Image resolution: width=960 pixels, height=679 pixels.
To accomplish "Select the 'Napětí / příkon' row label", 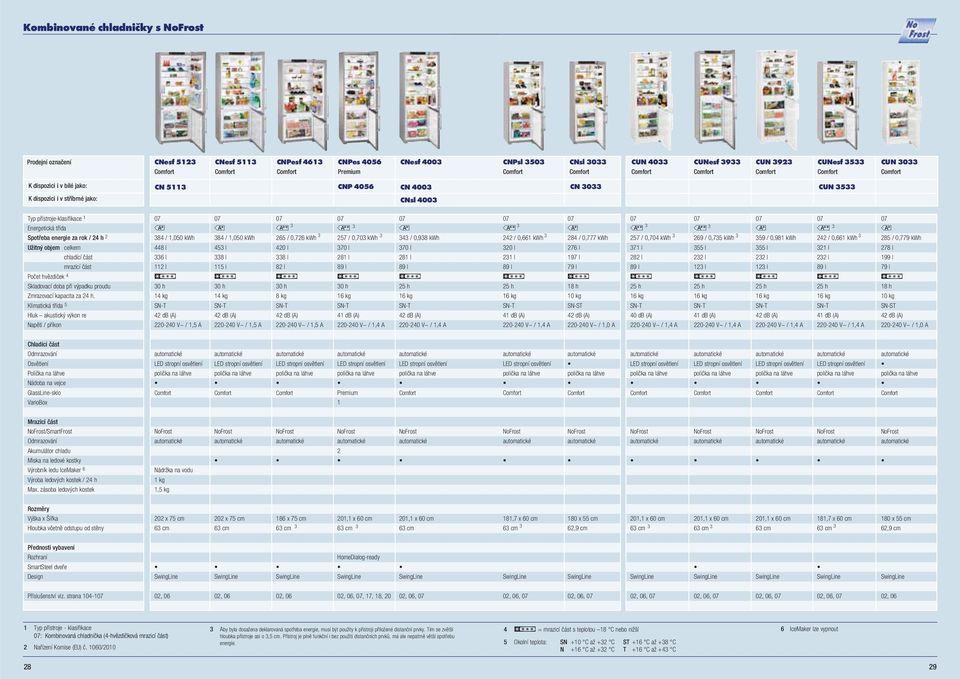I will click(x=44, y=325).
